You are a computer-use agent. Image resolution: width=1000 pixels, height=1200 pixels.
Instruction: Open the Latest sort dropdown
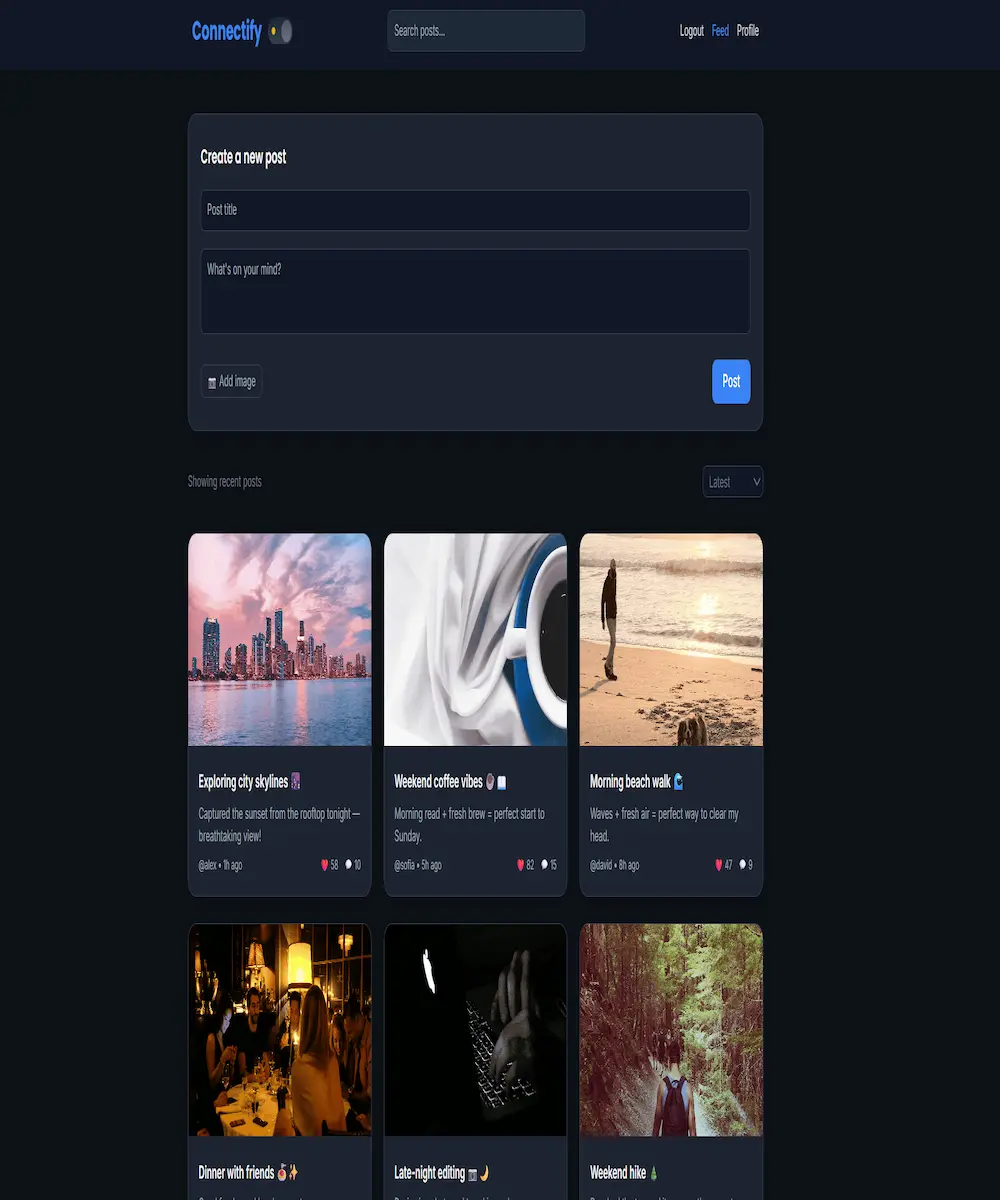pos(732,482)
